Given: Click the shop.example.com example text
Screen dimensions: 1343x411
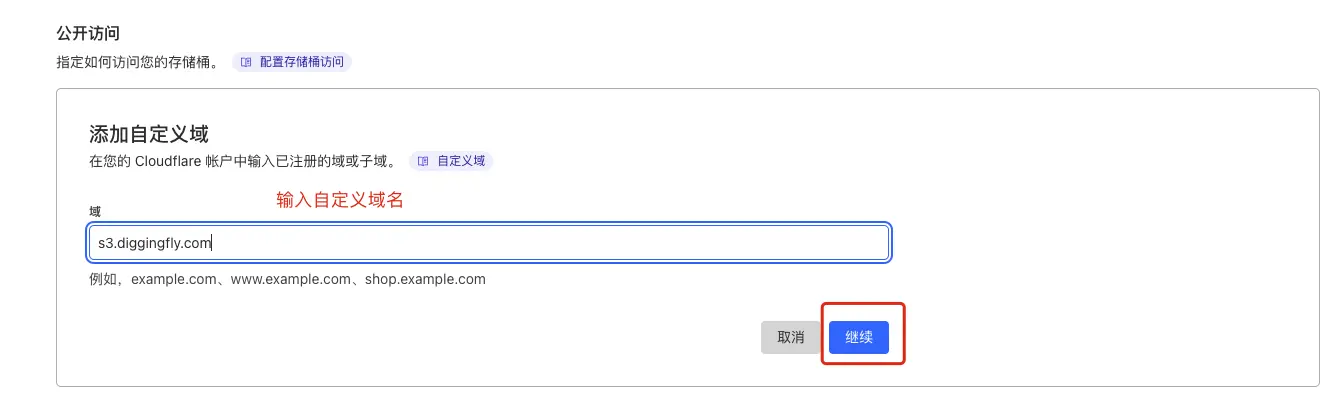Looking at the screenshot, I should point(425,279).
